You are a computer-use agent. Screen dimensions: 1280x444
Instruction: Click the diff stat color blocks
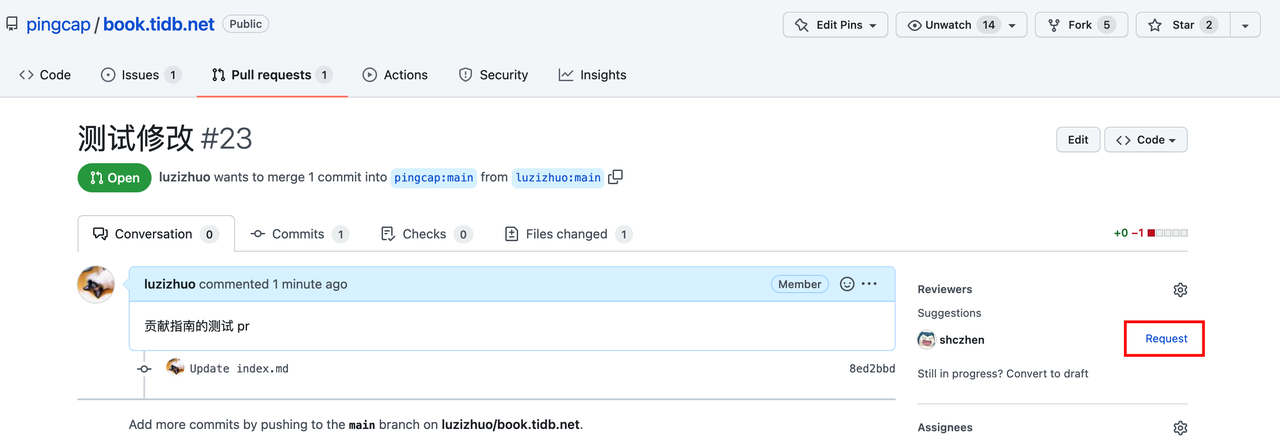click(1168, 233)
